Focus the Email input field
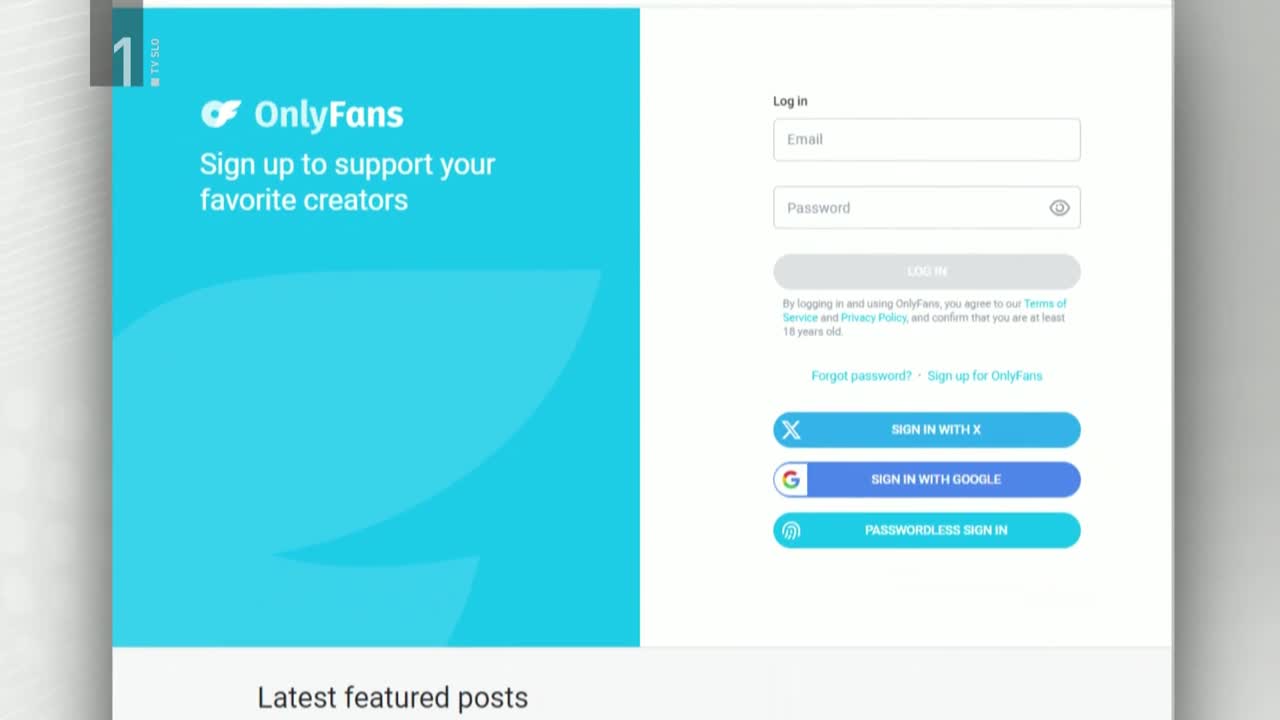 [x=926, y=139]
